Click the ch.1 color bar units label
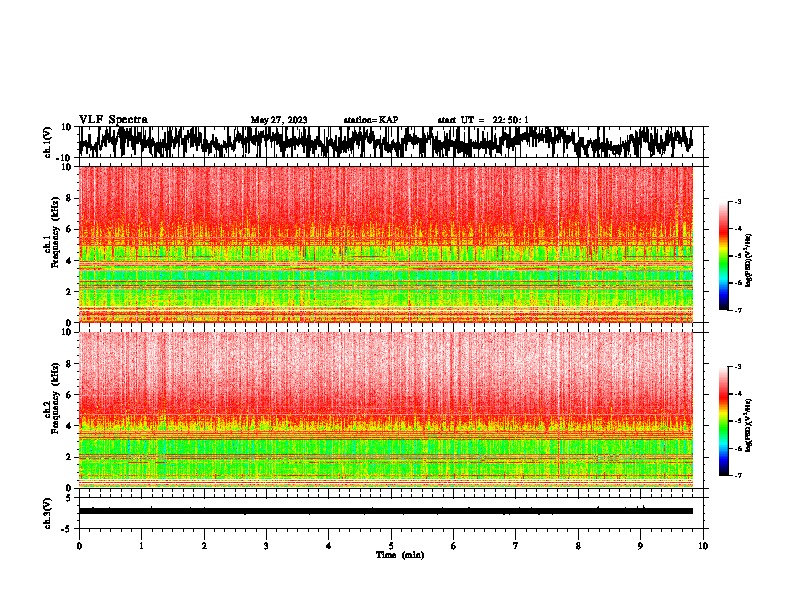 click(749, 260)
